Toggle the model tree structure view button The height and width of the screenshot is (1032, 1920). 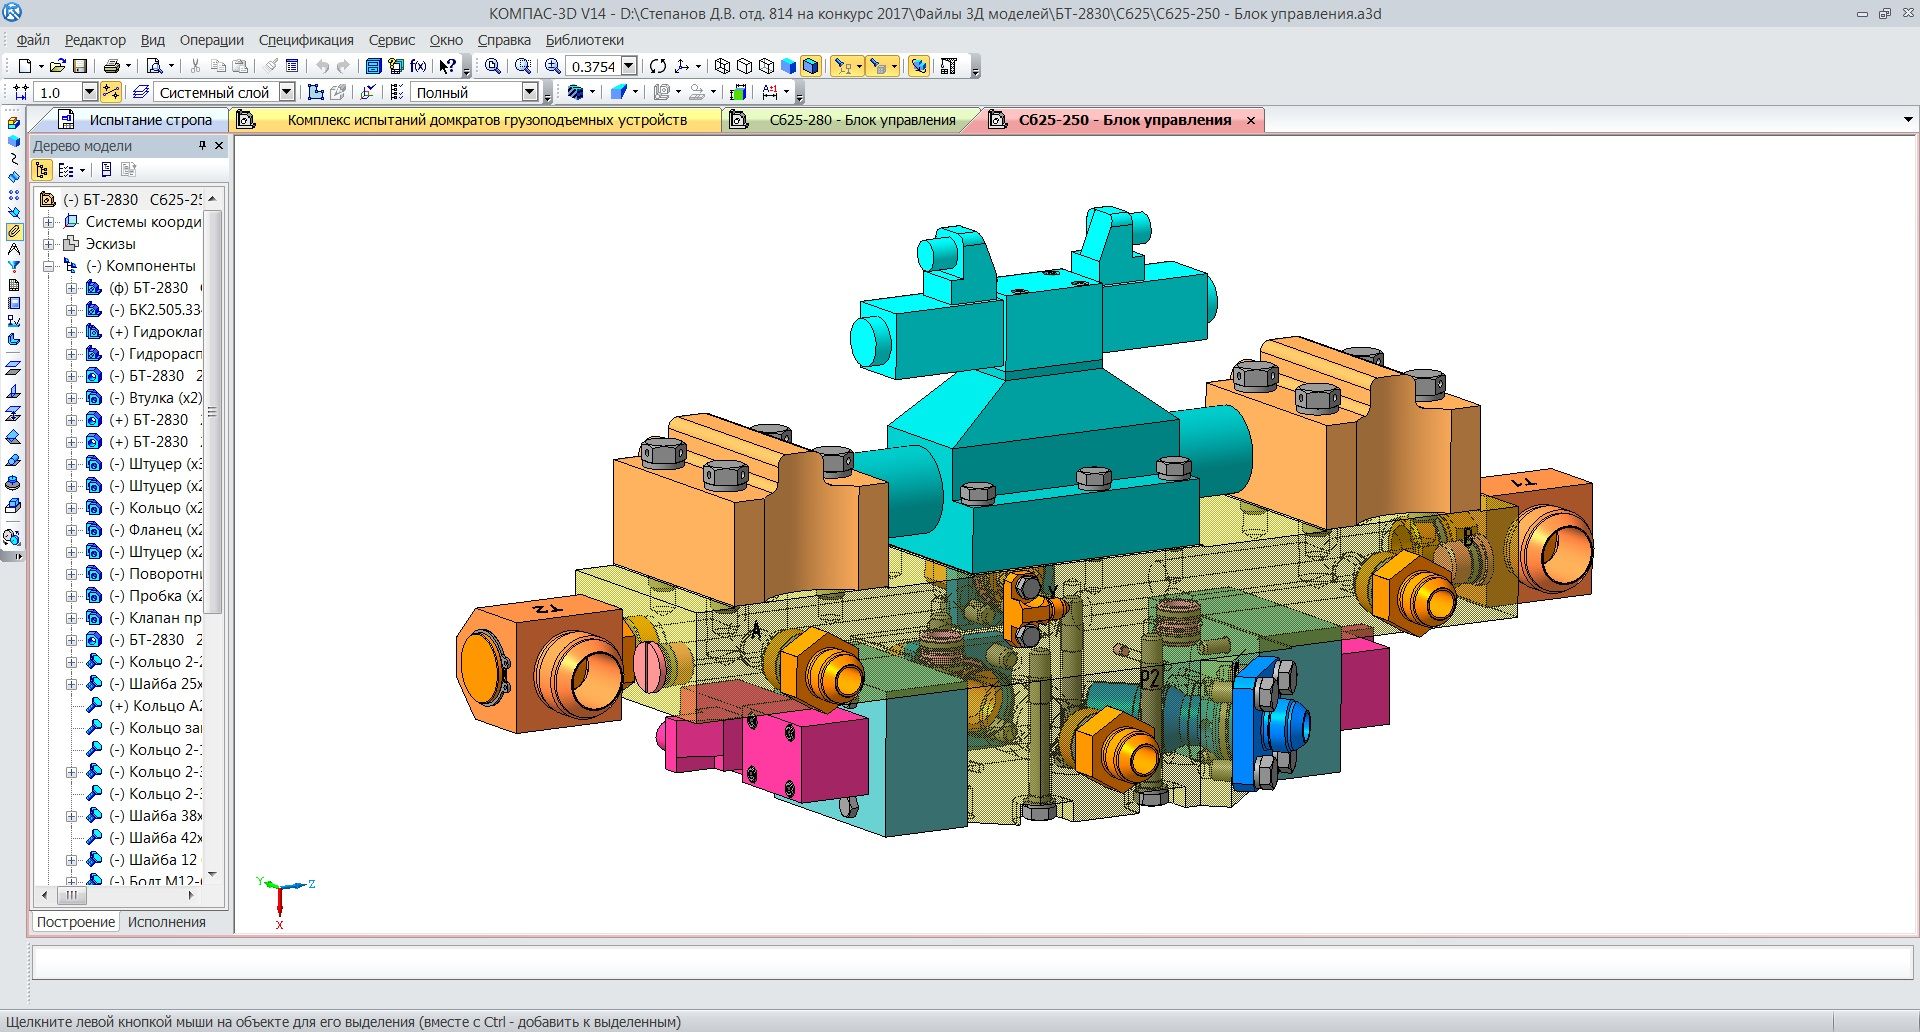pos(42,170)
